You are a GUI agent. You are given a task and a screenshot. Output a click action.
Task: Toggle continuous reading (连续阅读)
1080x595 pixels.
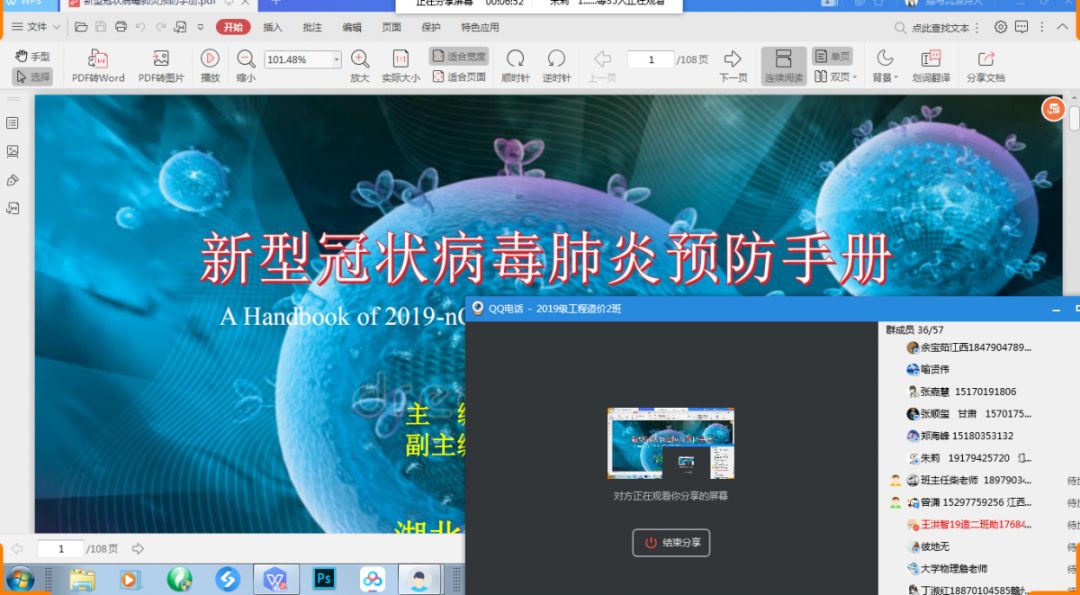click(x=784, y=66)
